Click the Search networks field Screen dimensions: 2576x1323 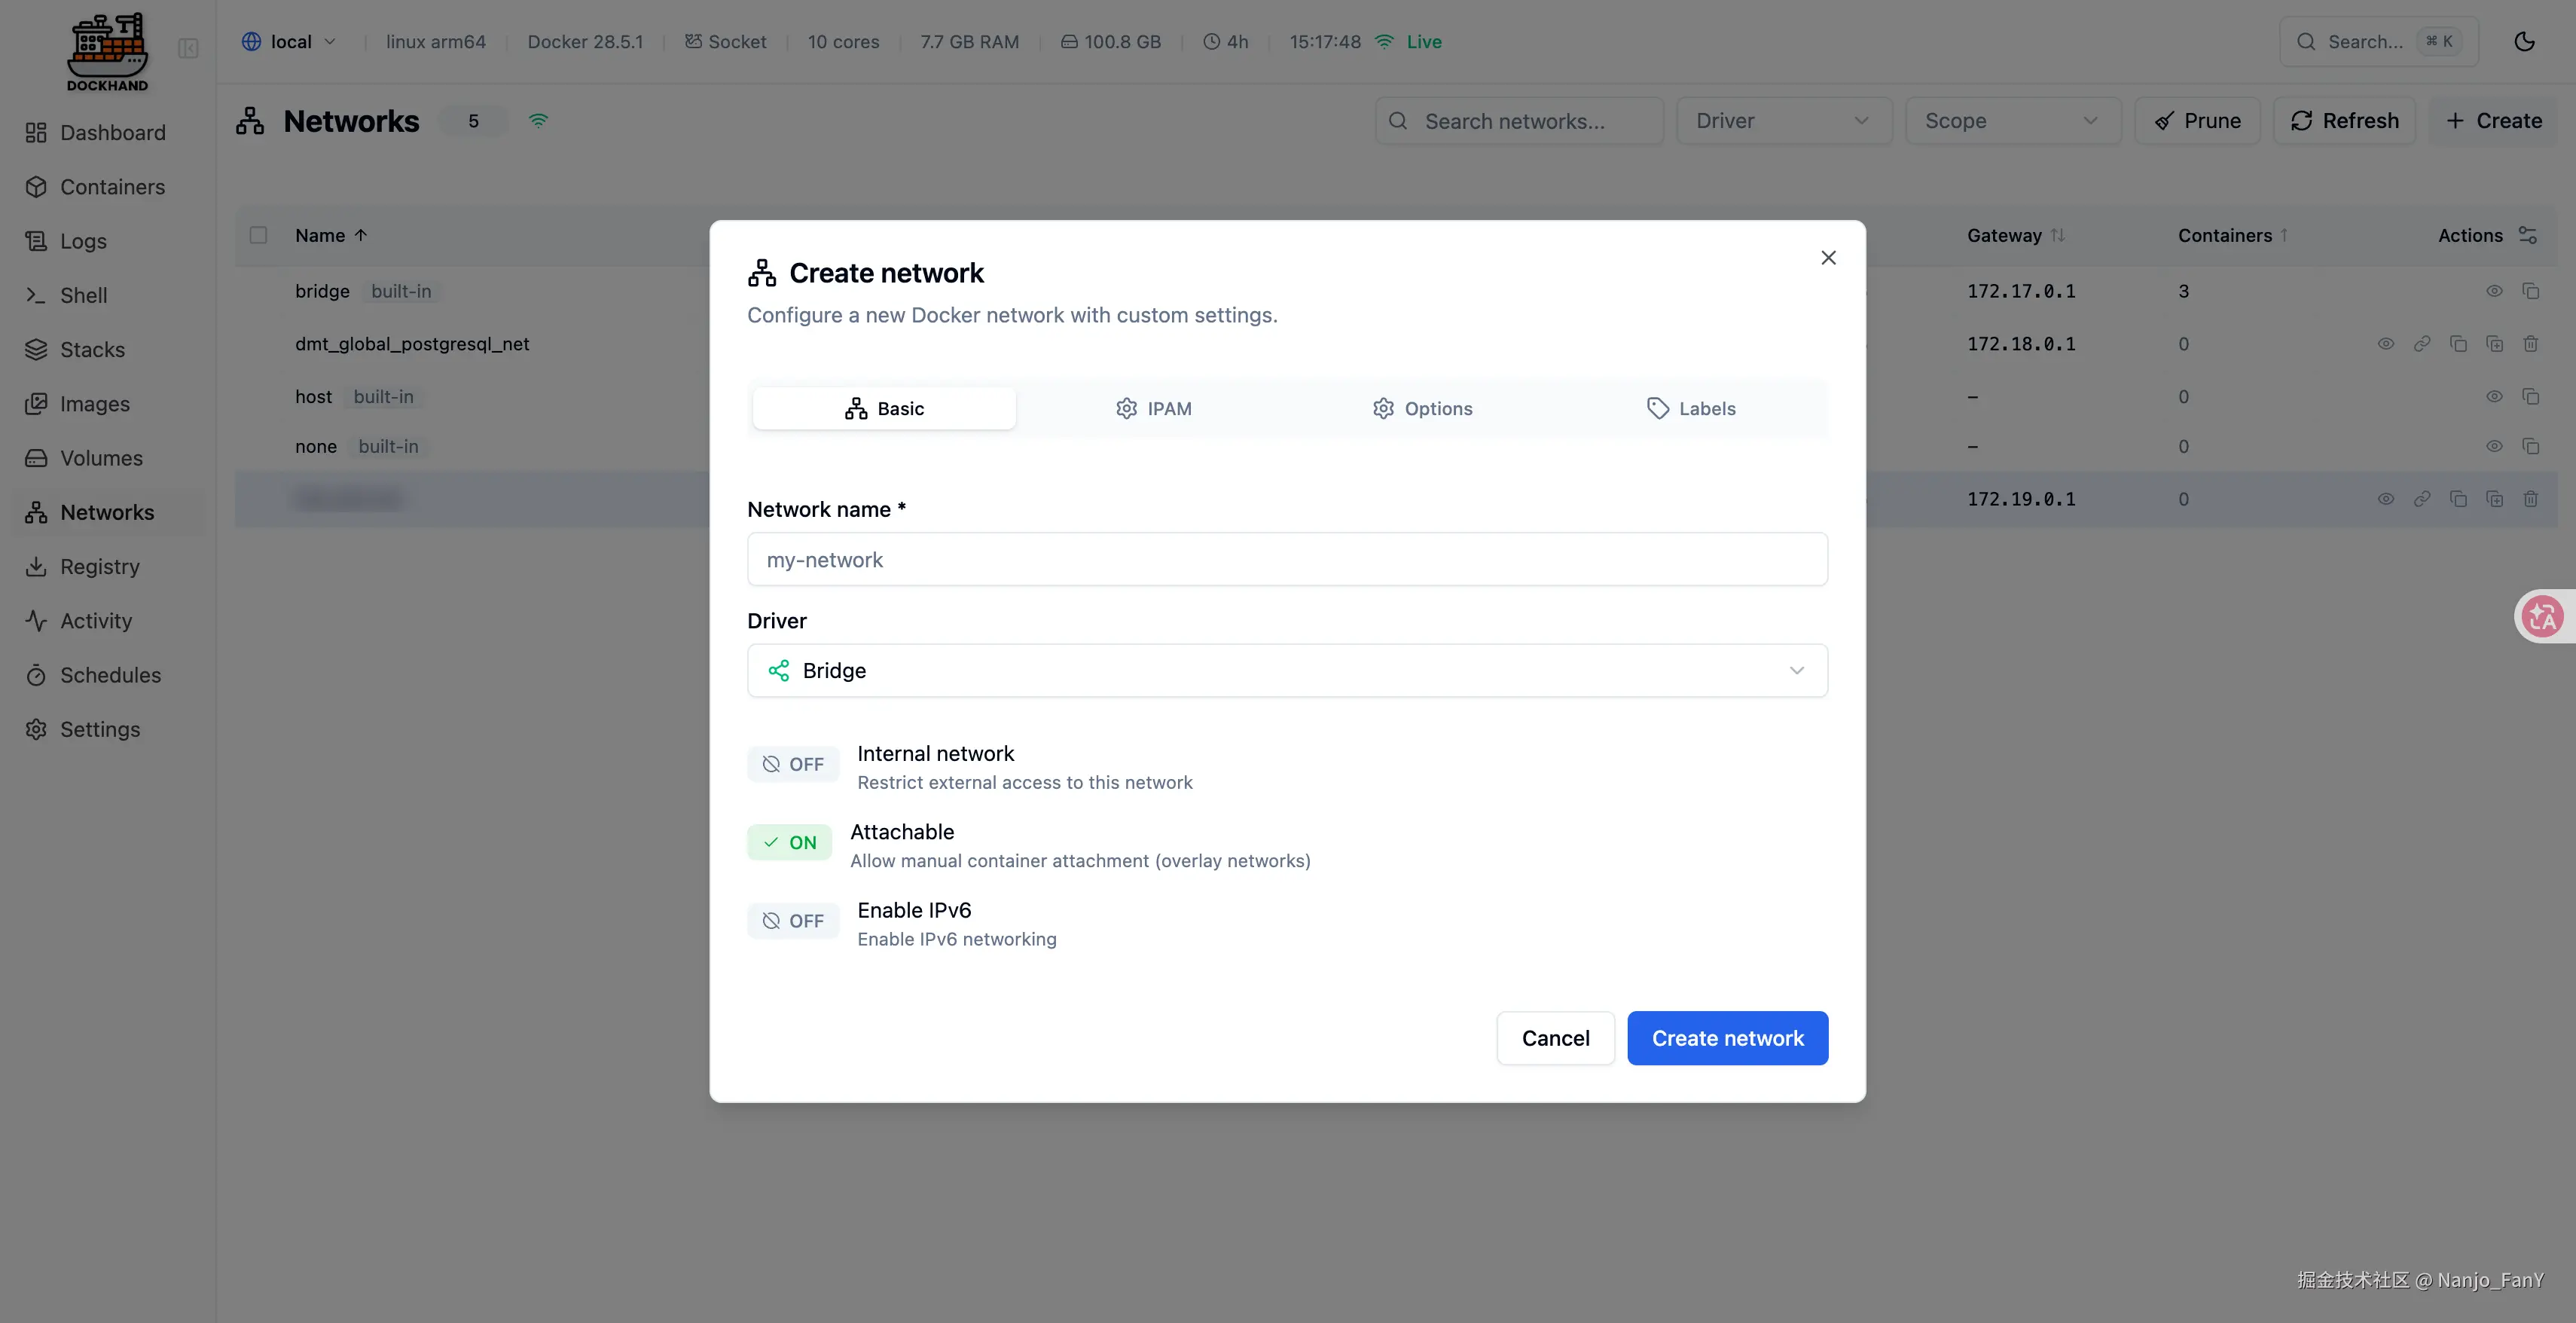(1519, 121)
